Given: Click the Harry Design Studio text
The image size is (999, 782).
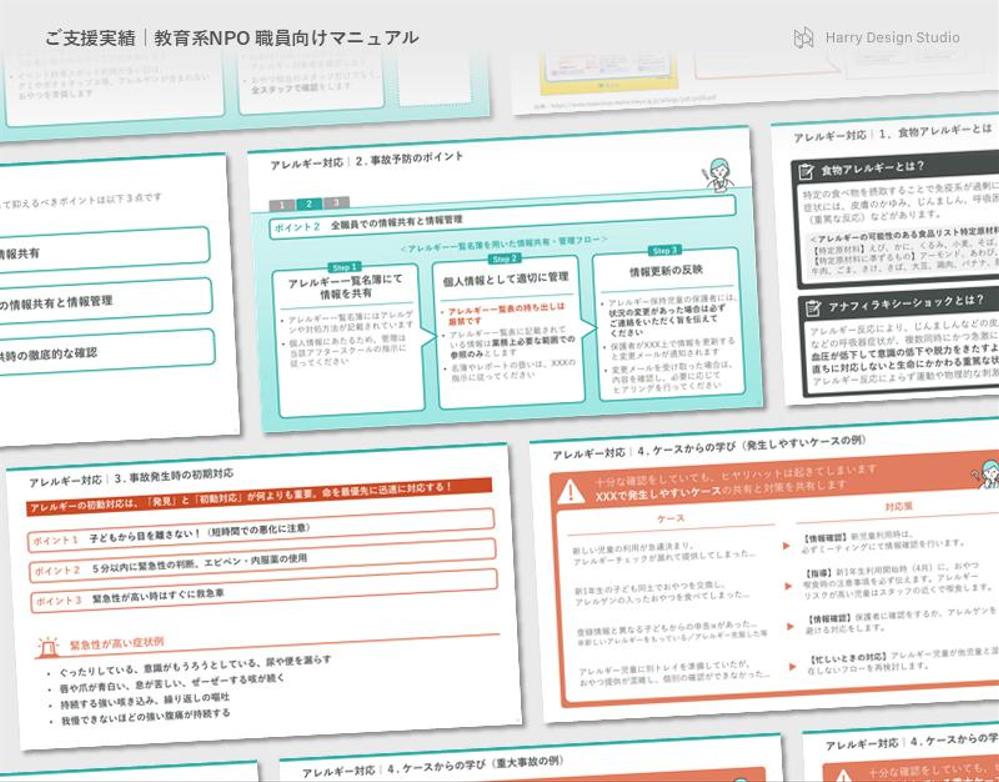Looking at the screenshot, I should [x=892, y=38].
